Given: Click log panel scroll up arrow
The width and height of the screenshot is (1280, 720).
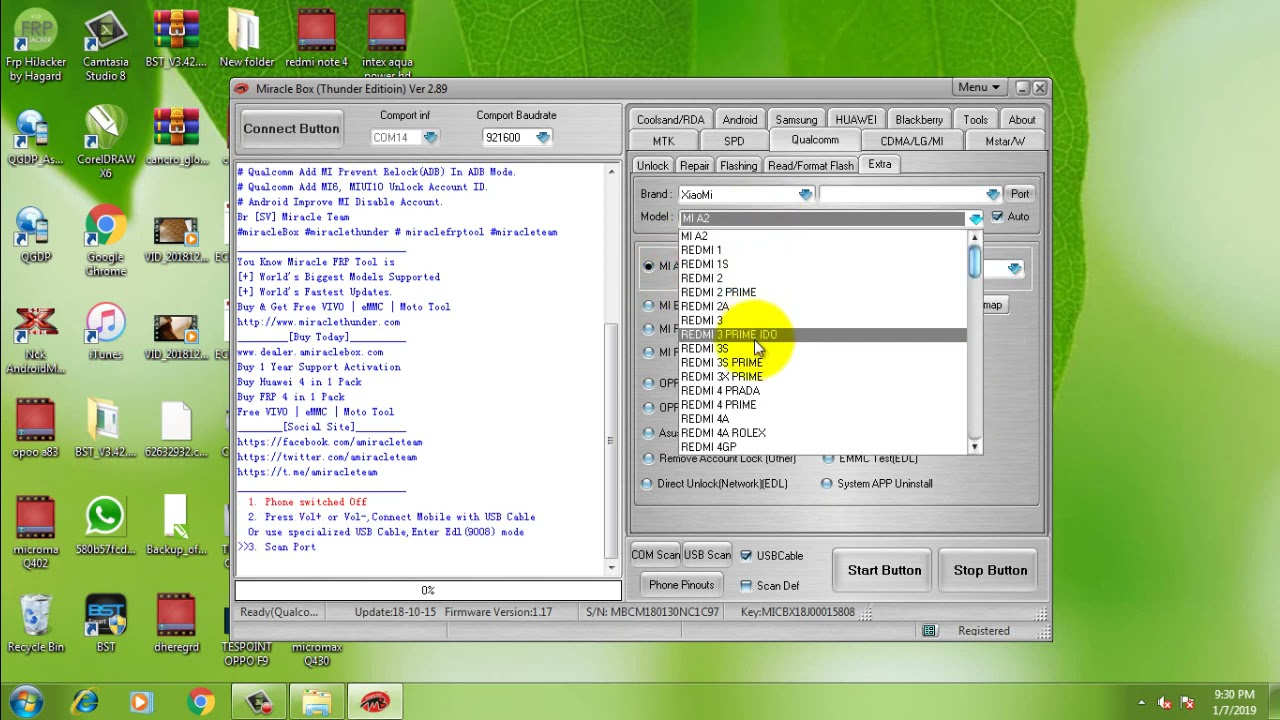Looking at the screenshot, I should 611,172.
